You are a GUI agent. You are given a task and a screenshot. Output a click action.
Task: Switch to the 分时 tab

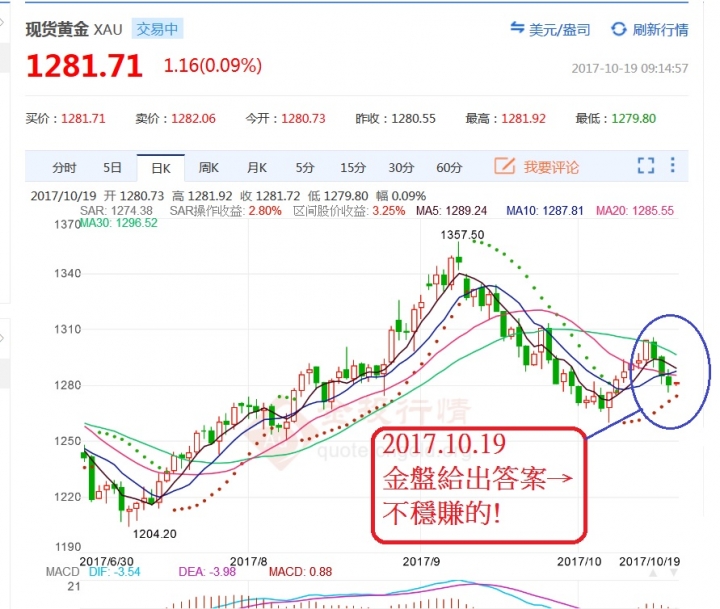point(64,168)
